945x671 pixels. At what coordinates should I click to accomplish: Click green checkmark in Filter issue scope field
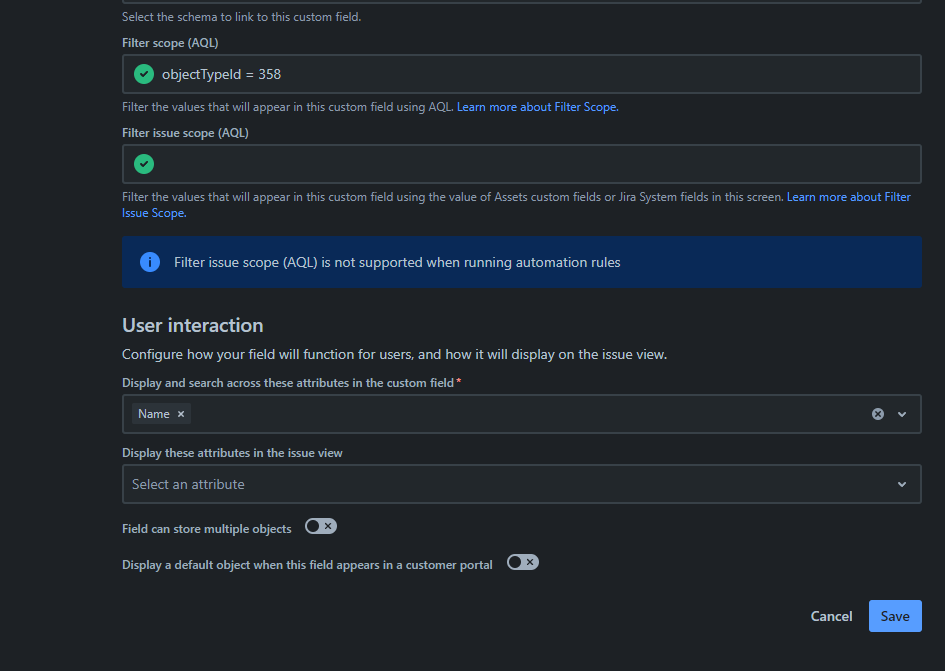point(143,164)
